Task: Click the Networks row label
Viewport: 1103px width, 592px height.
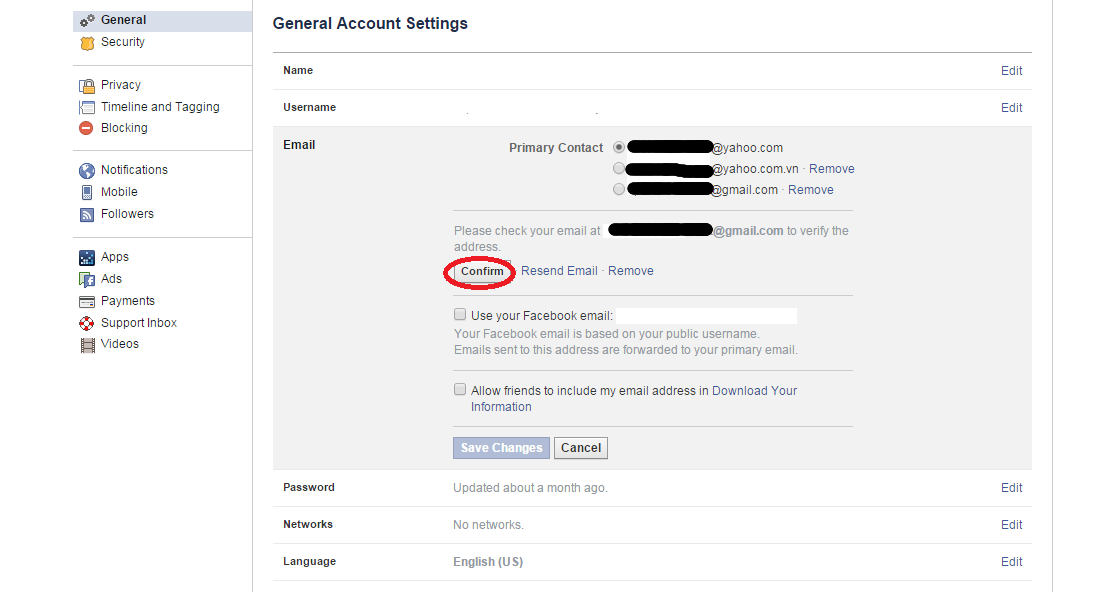Action: point(308,525)
